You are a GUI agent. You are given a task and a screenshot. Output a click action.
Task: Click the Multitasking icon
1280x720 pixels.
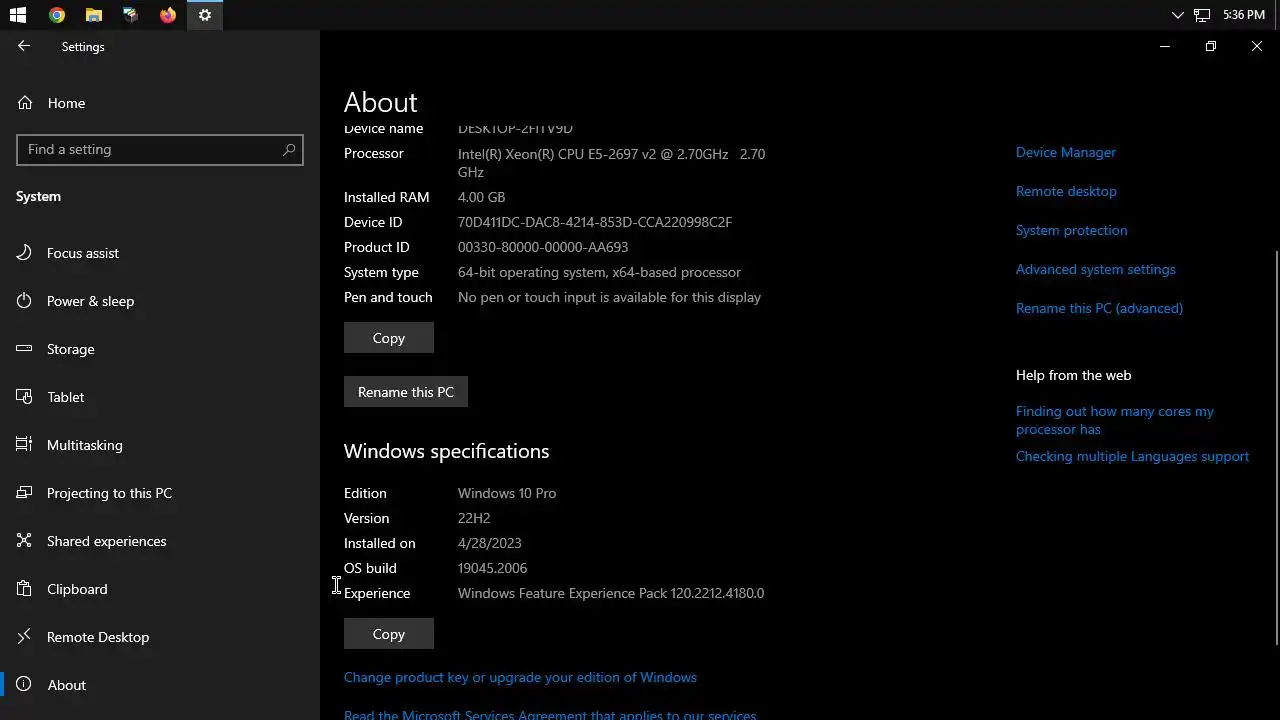pos(25,444)
